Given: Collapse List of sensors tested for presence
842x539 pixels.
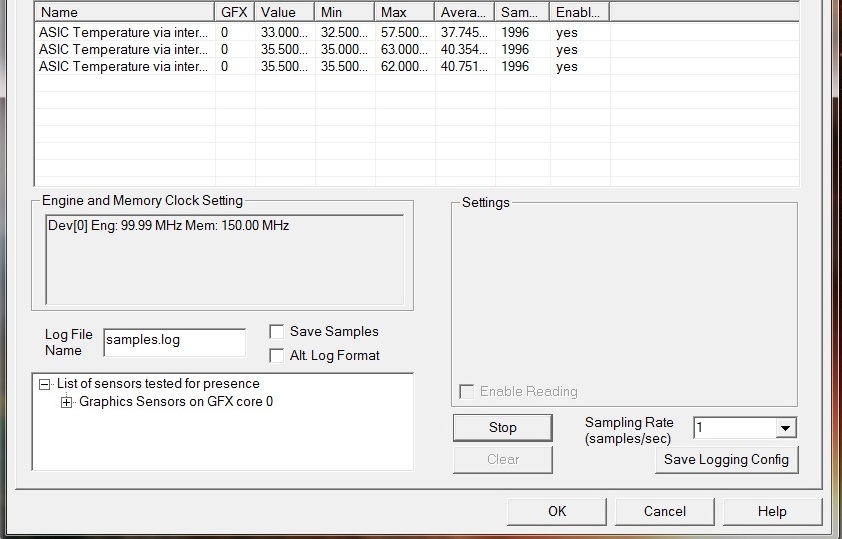Looking at the screenshot, I should tap(45, 384).
